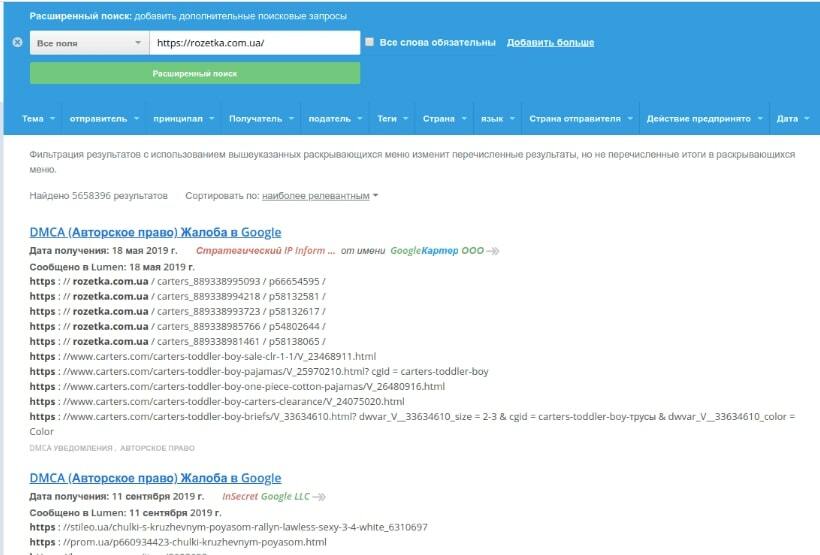Click 'Сообщено в Lumen: 18 мая 2019 г.' text
Screen dimensions: 820x555
tap(112, 267)
